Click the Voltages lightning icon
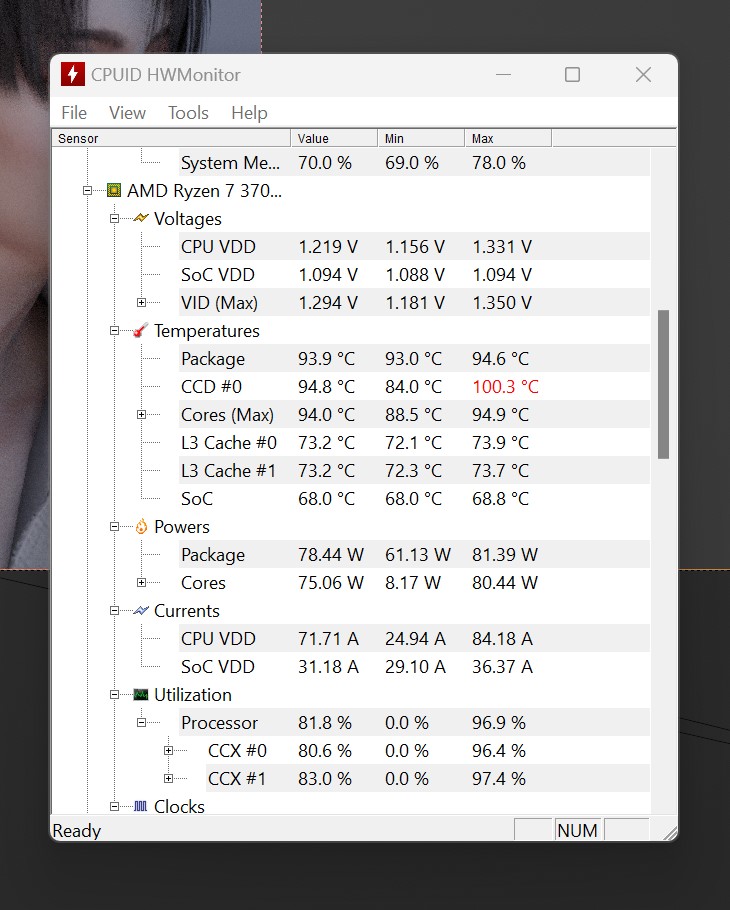The height and width of the screenshot is (910, 730). click(141, 218)
